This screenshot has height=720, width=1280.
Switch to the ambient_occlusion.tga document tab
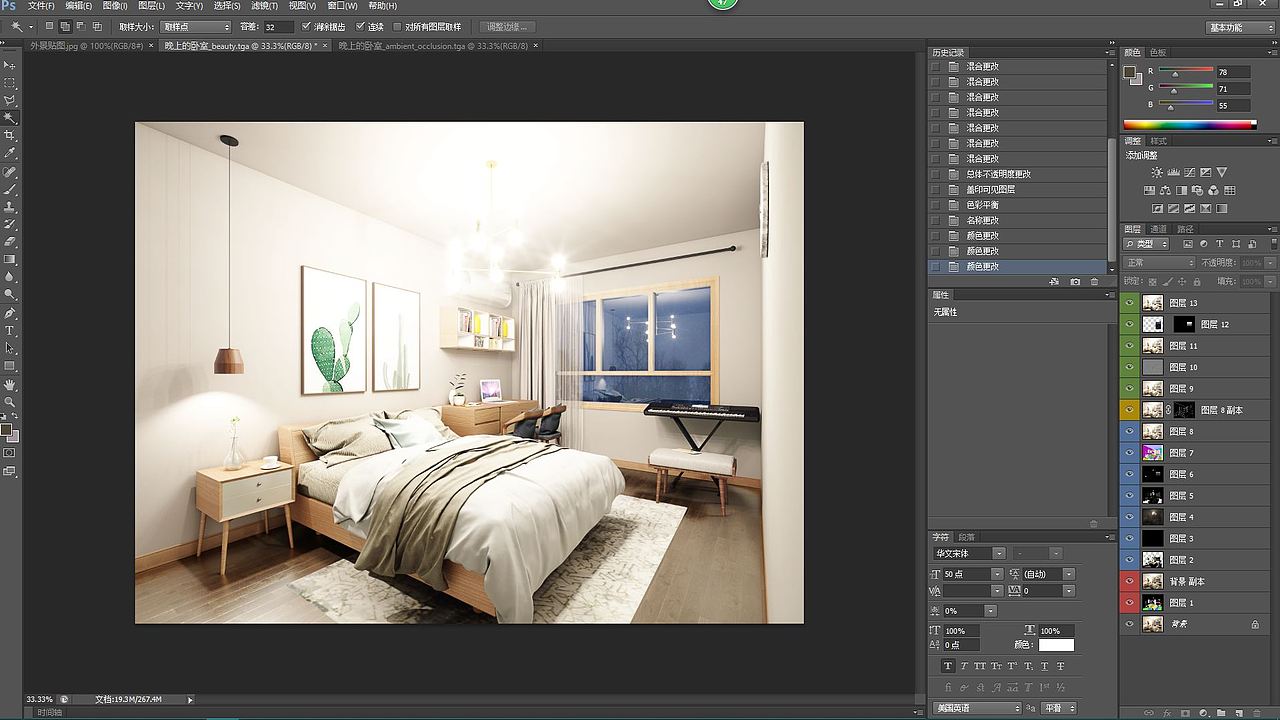(433, 45)
